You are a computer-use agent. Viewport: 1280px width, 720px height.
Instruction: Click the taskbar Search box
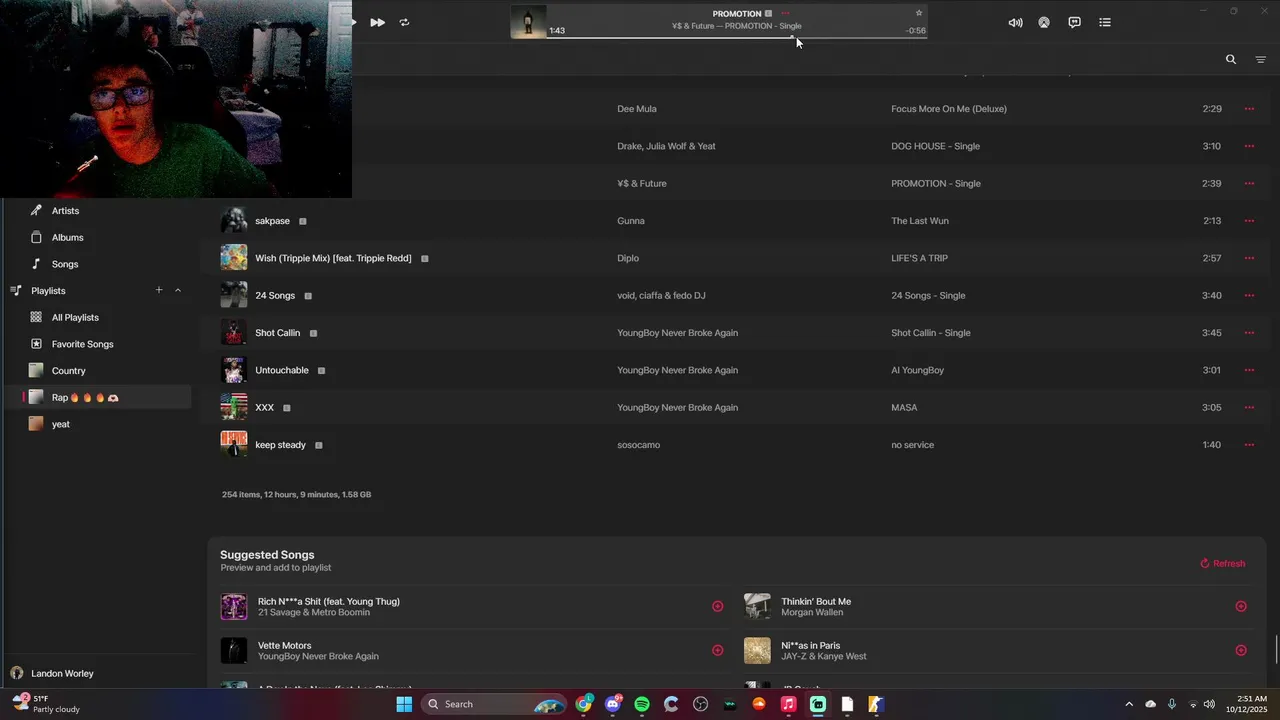coord(494,704)
